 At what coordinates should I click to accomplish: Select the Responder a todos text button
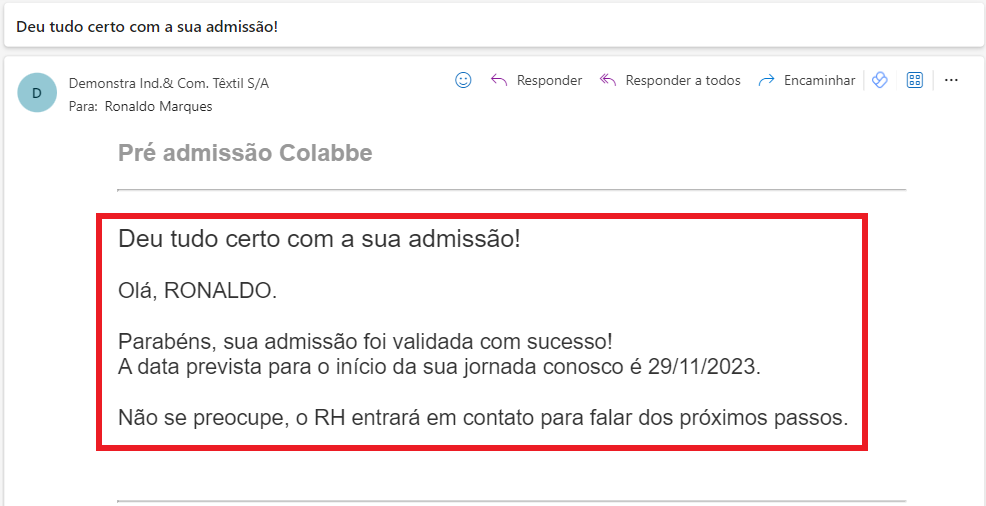pyautogui.click(x=683, y=80)
